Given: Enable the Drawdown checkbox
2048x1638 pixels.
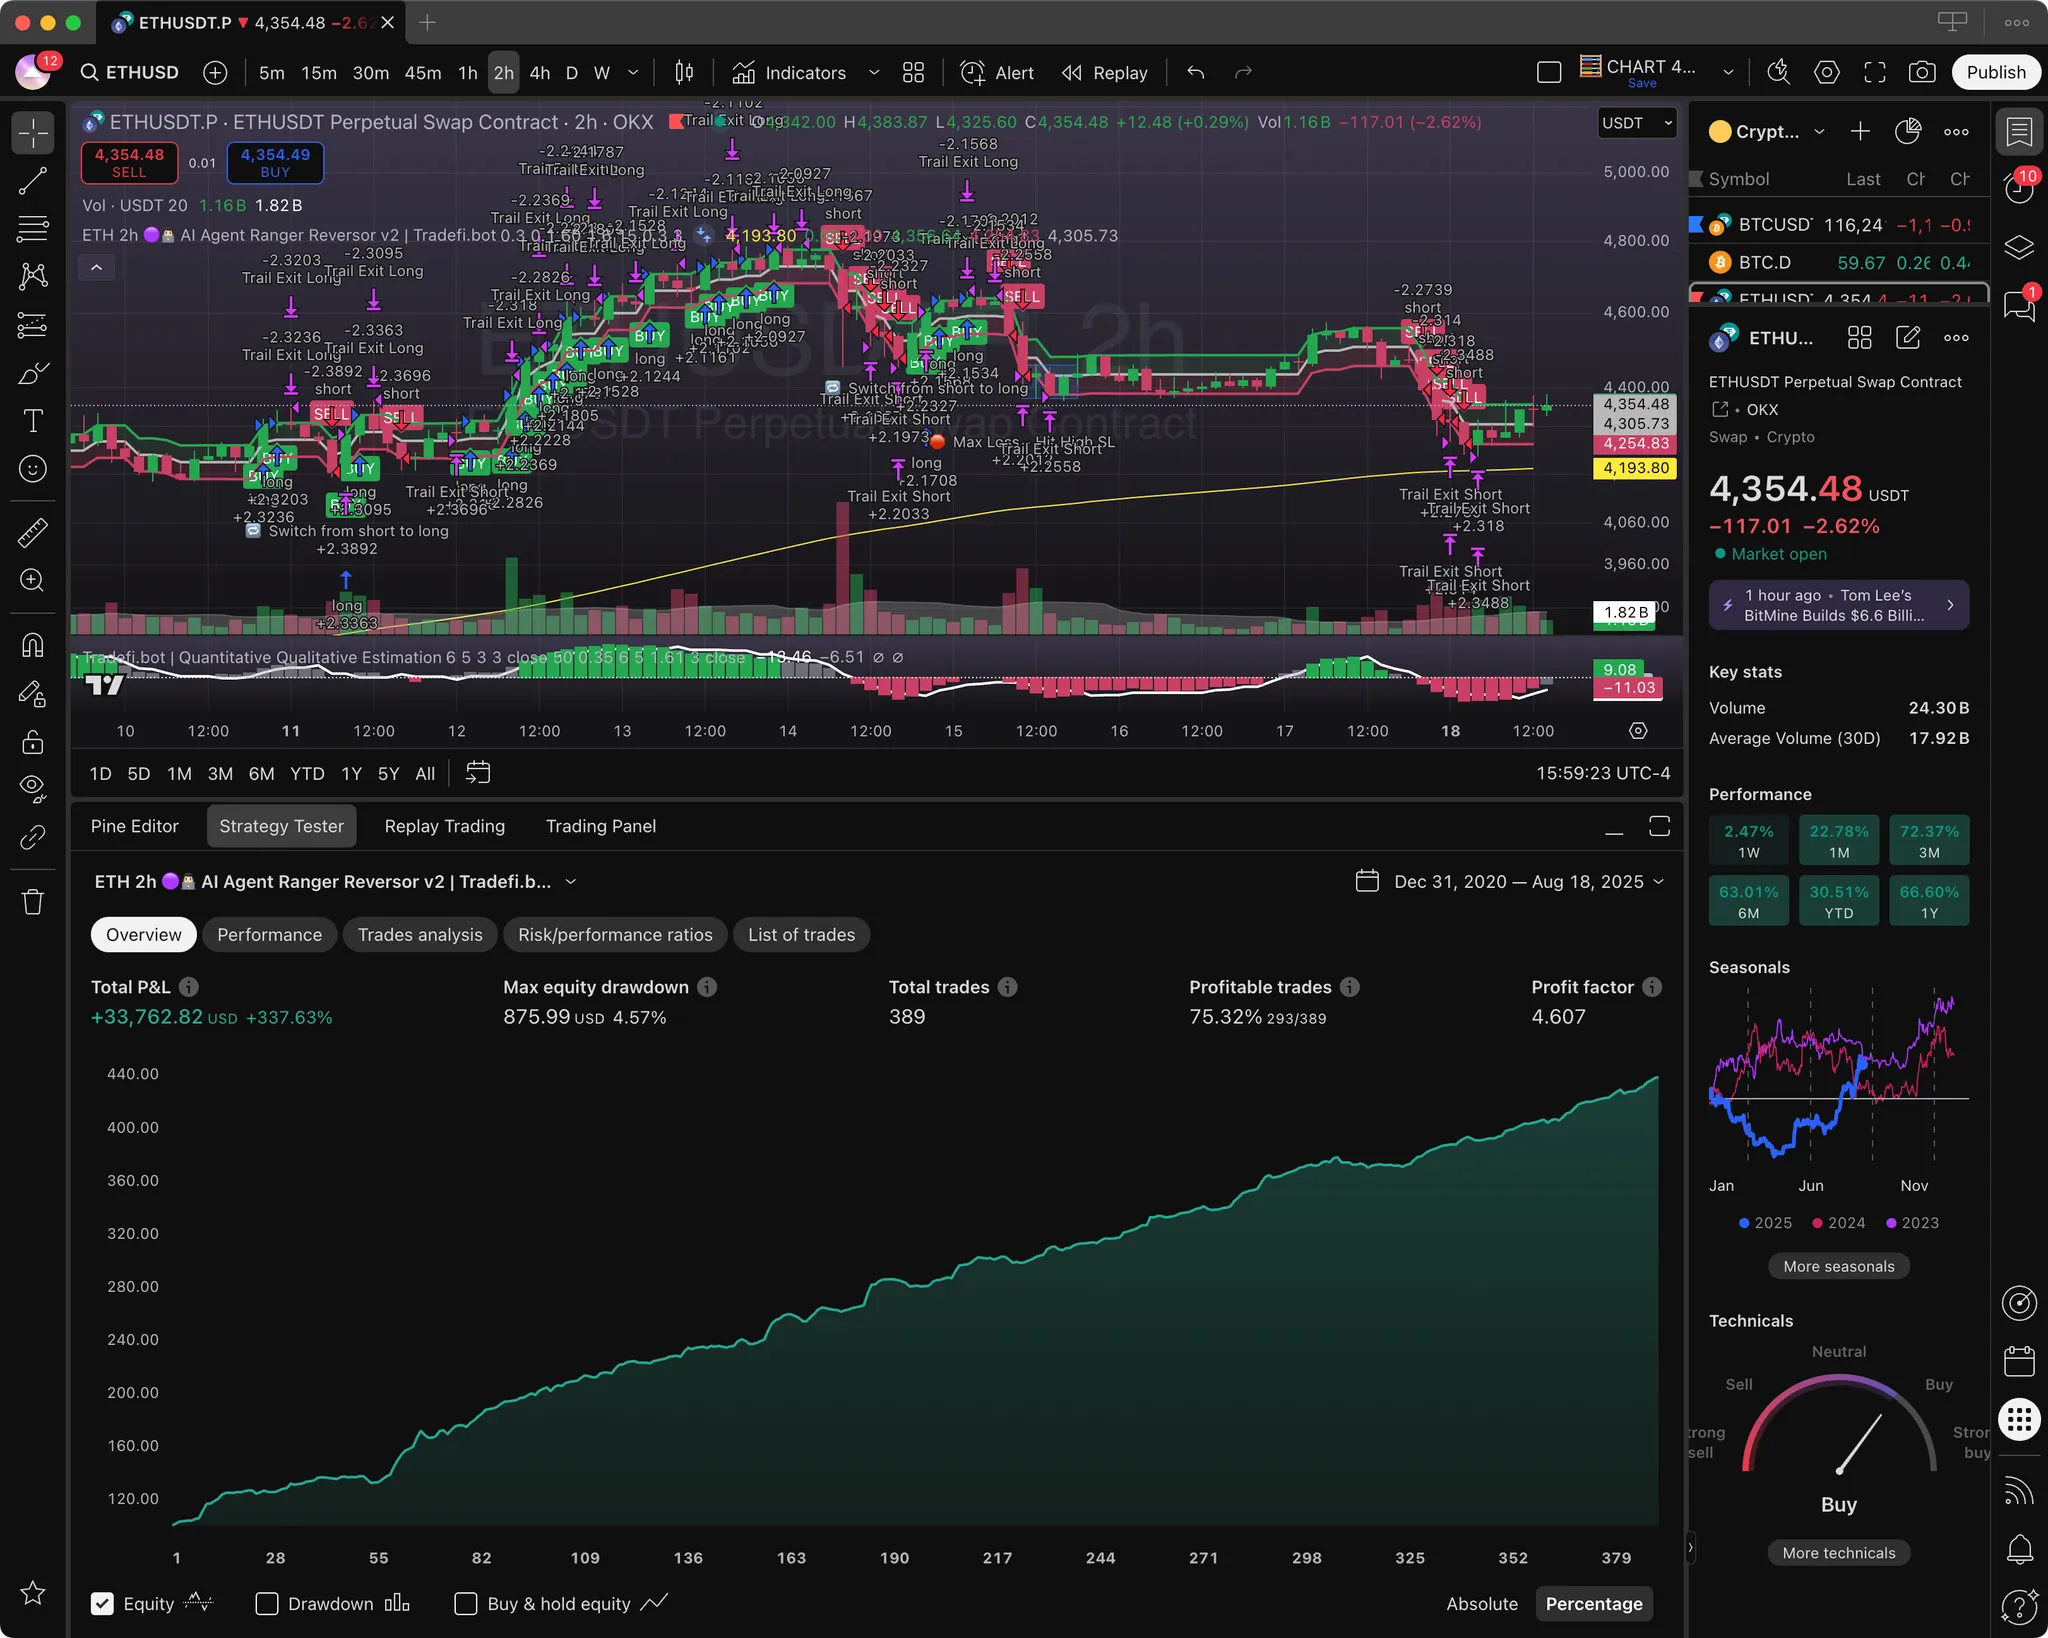Looking at the screenshot, I should coord(267,1603).
